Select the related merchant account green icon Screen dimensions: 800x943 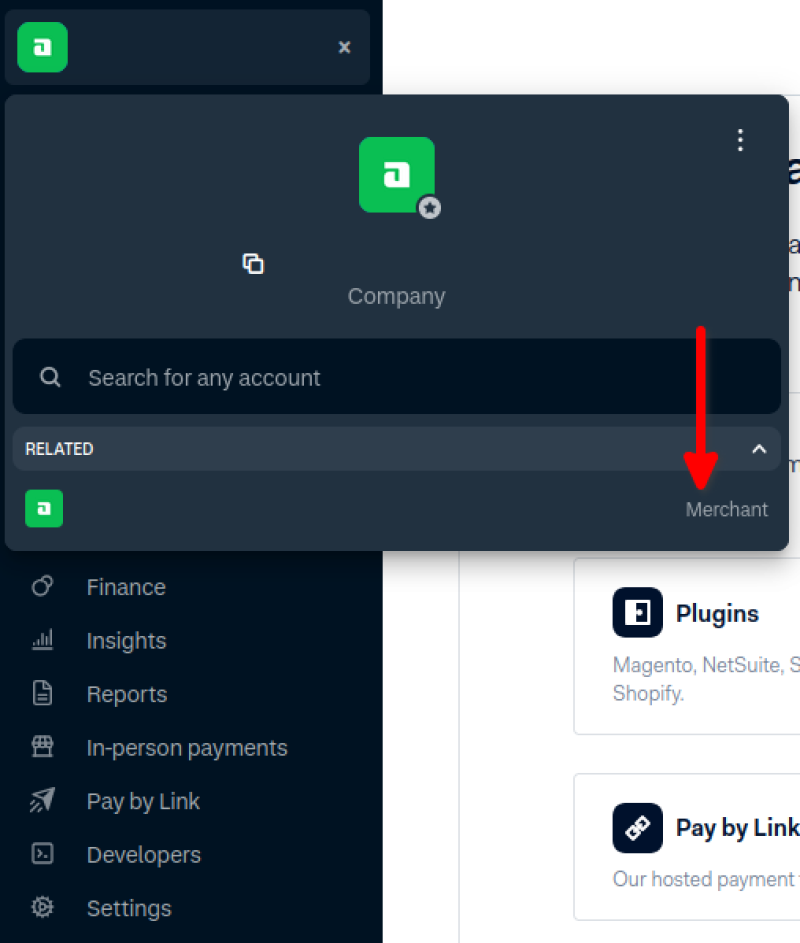[44, 509]
